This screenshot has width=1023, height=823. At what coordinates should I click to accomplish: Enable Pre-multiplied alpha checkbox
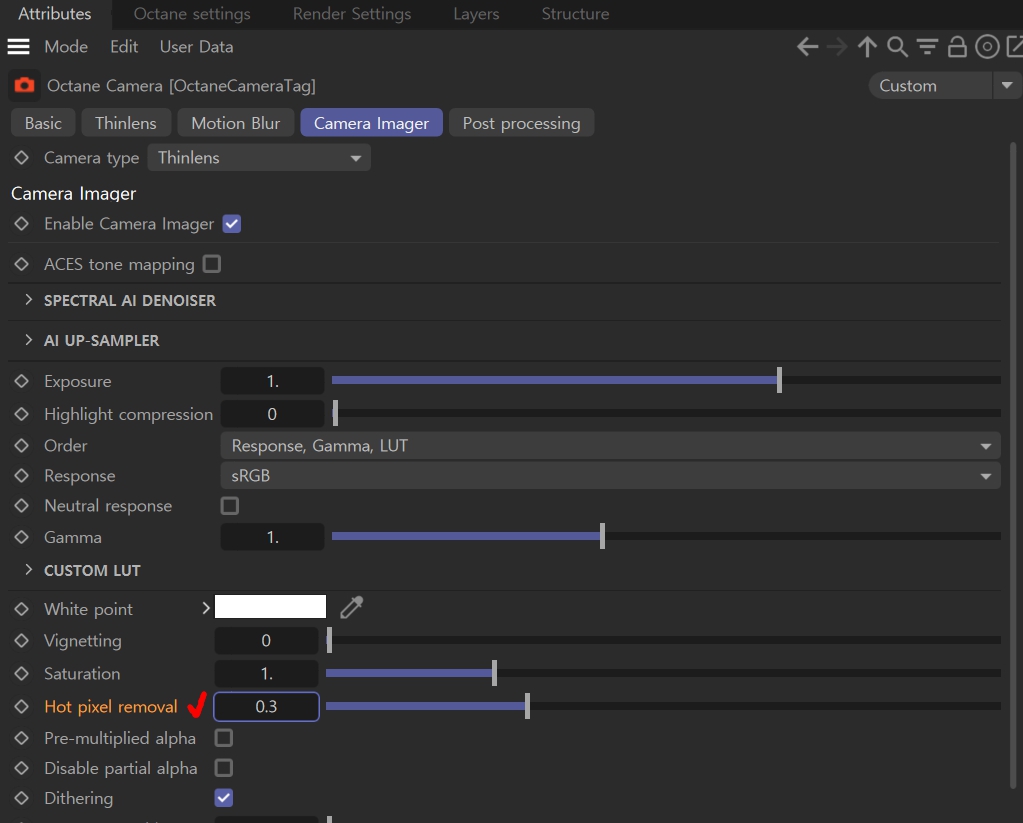(224, 738)
